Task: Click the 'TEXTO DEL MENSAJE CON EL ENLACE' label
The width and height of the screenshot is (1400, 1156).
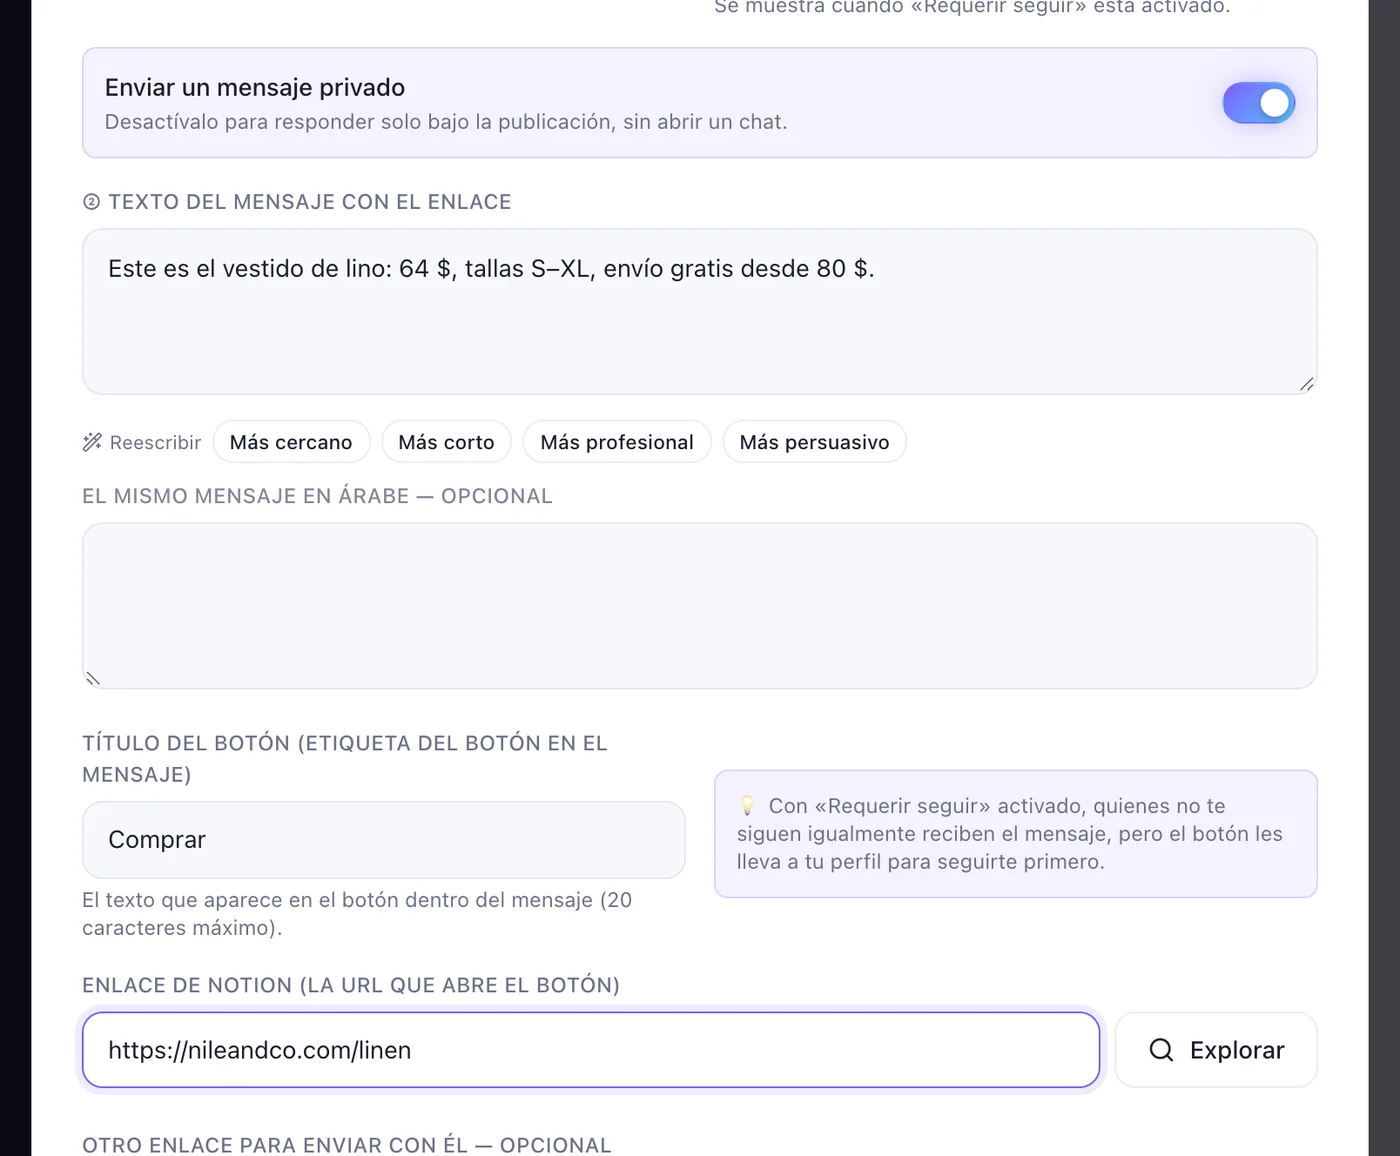Action: pos(310,202)
